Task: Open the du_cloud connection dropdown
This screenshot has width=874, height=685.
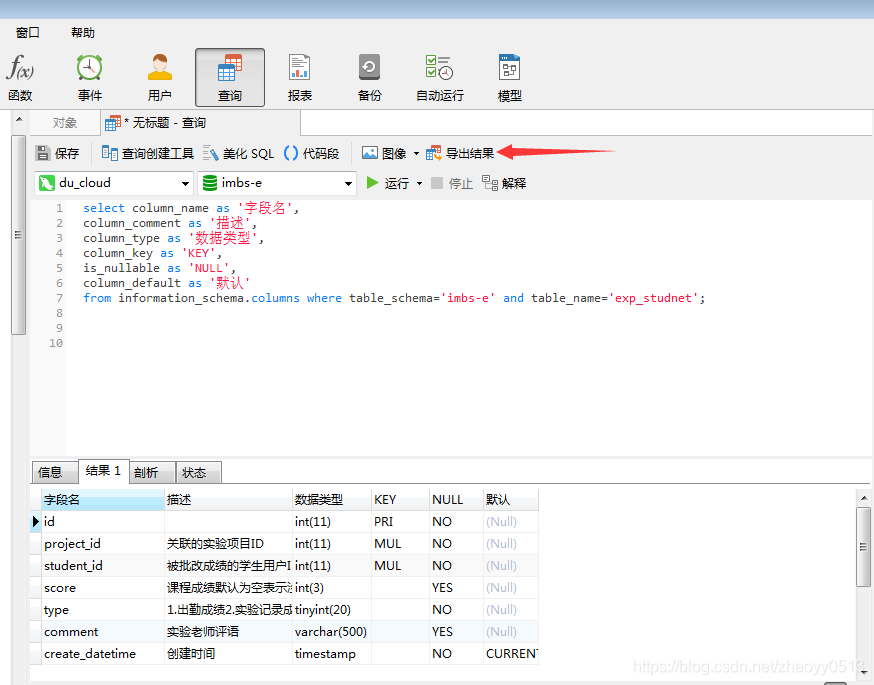Action: coord(113,183)
